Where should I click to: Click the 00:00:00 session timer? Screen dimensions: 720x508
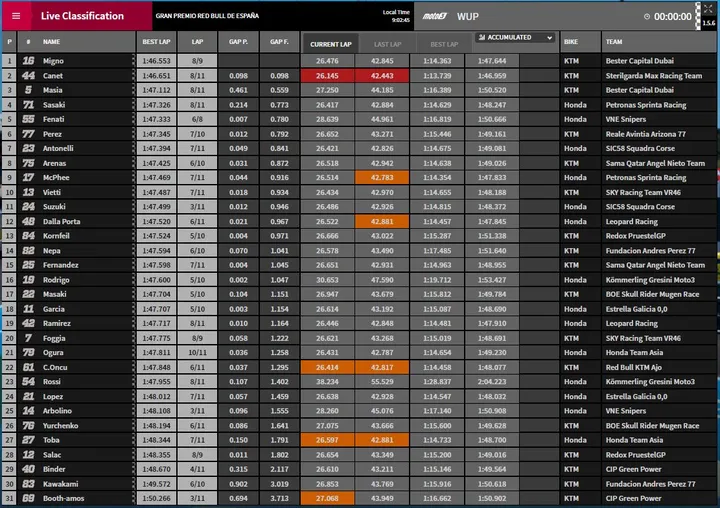pos(672,17)
